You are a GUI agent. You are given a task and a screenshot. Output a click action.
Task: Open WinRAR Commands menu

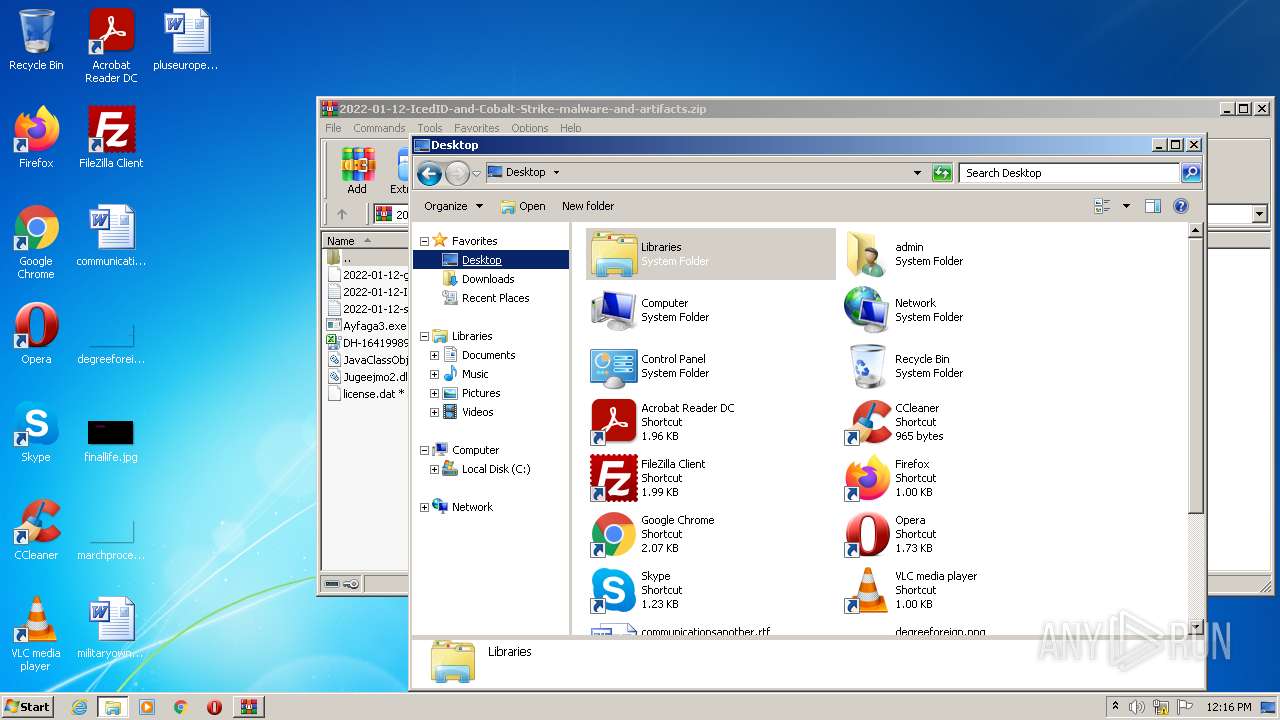pyautogui.click(x=379, y=128)
